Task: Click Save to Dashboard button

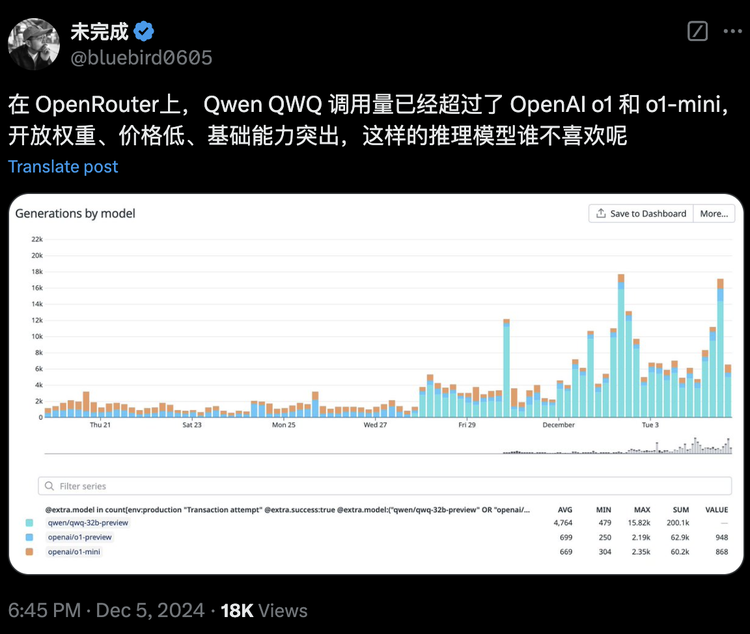Action: 641,213
